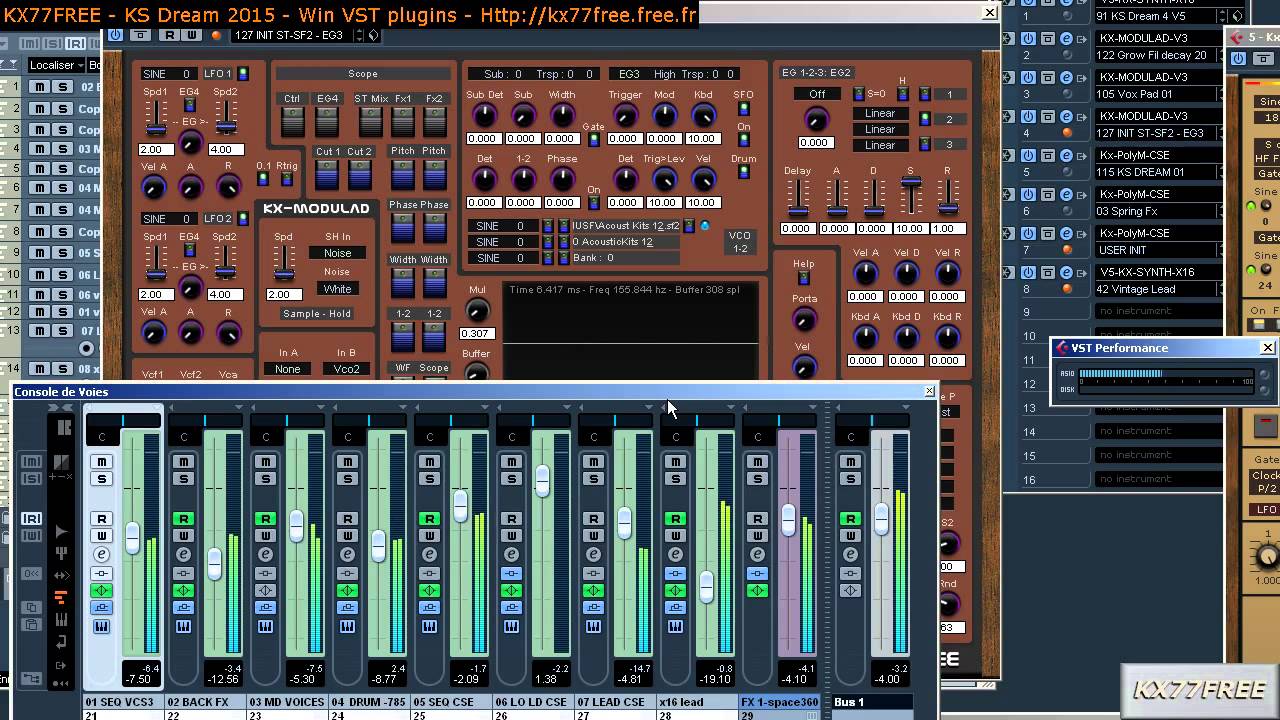Open preset menu icon beside 127 INIT ST-SF2 - EG3

point(373,35)
